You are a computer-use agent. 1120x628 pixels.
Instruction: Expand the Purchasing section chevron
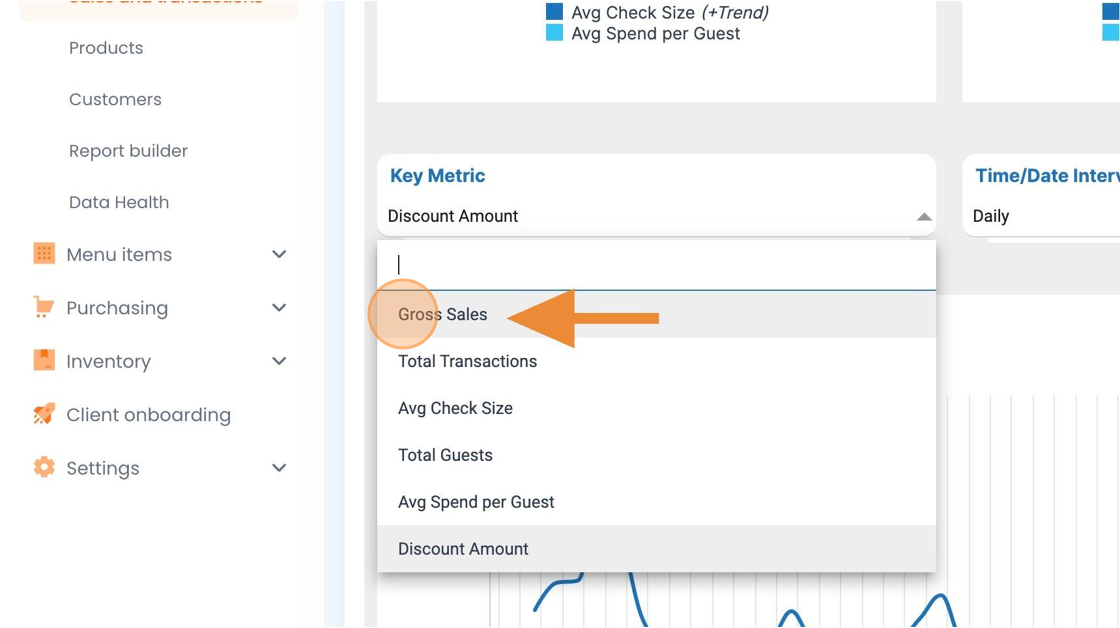point(279,308)
